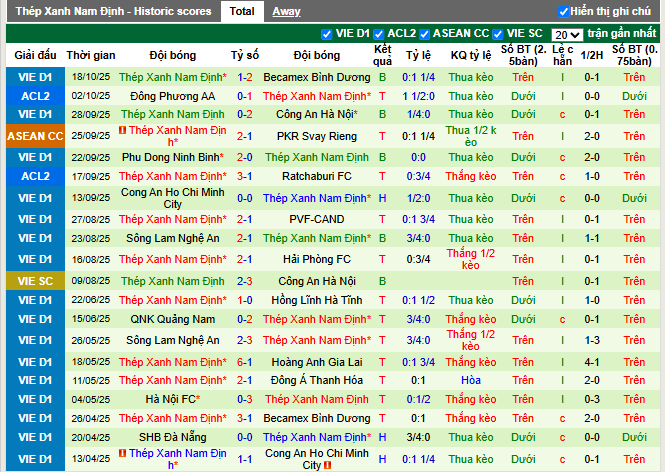Toggle the Hiển thị ghi chú checkbox
The height and width of the screenshot is (472, 665).
tap(564, 12)
